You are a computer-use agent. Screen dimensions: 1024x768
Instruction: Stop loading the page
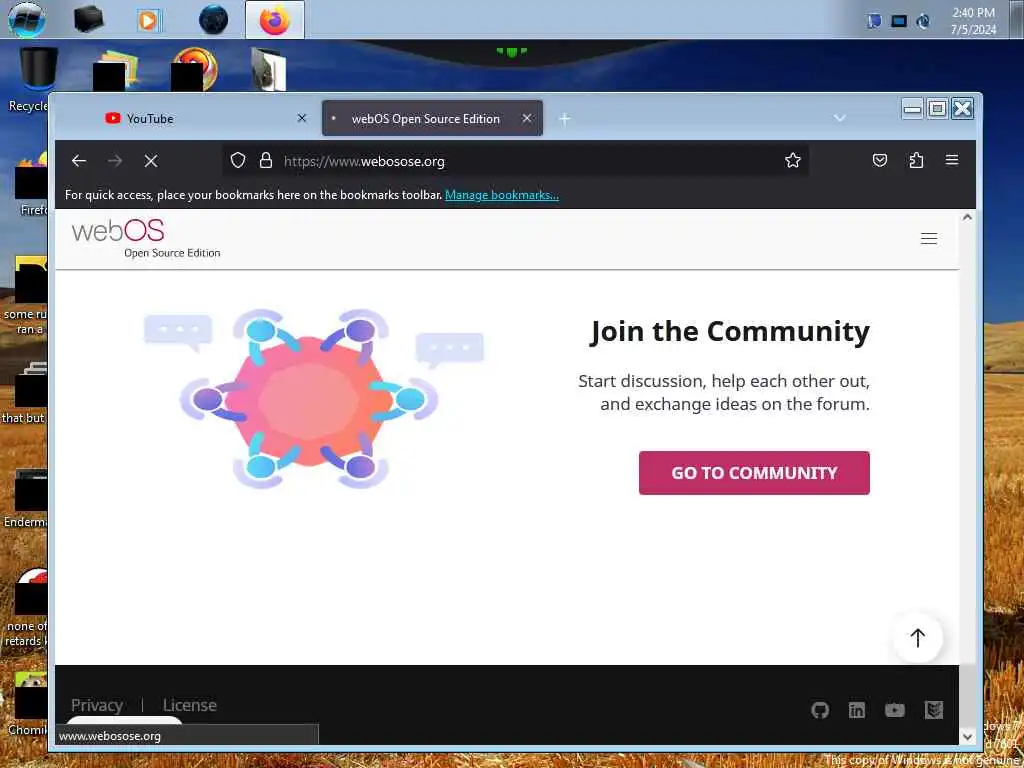(151, 161)
